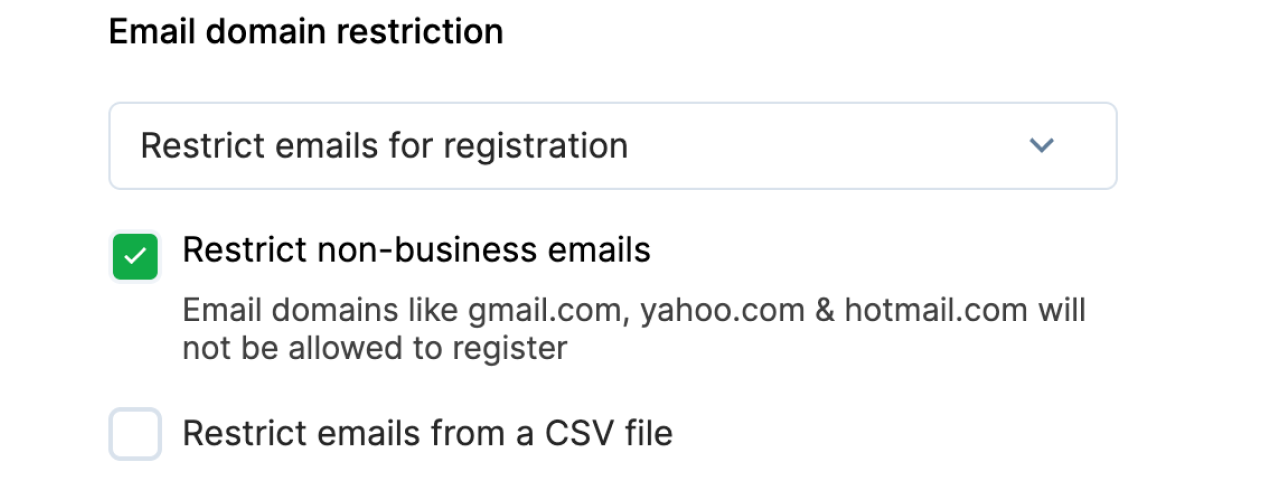Click the 'Restrict emails for registration' selected value text
This screenshot has height=483, width=1280.
384,146
